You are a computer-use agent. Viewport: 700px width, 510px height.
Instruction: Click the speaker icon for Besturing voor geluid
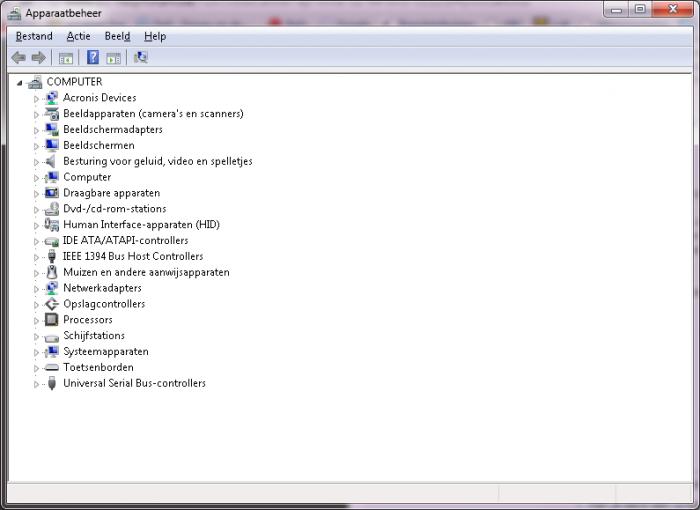click(51, 161)
